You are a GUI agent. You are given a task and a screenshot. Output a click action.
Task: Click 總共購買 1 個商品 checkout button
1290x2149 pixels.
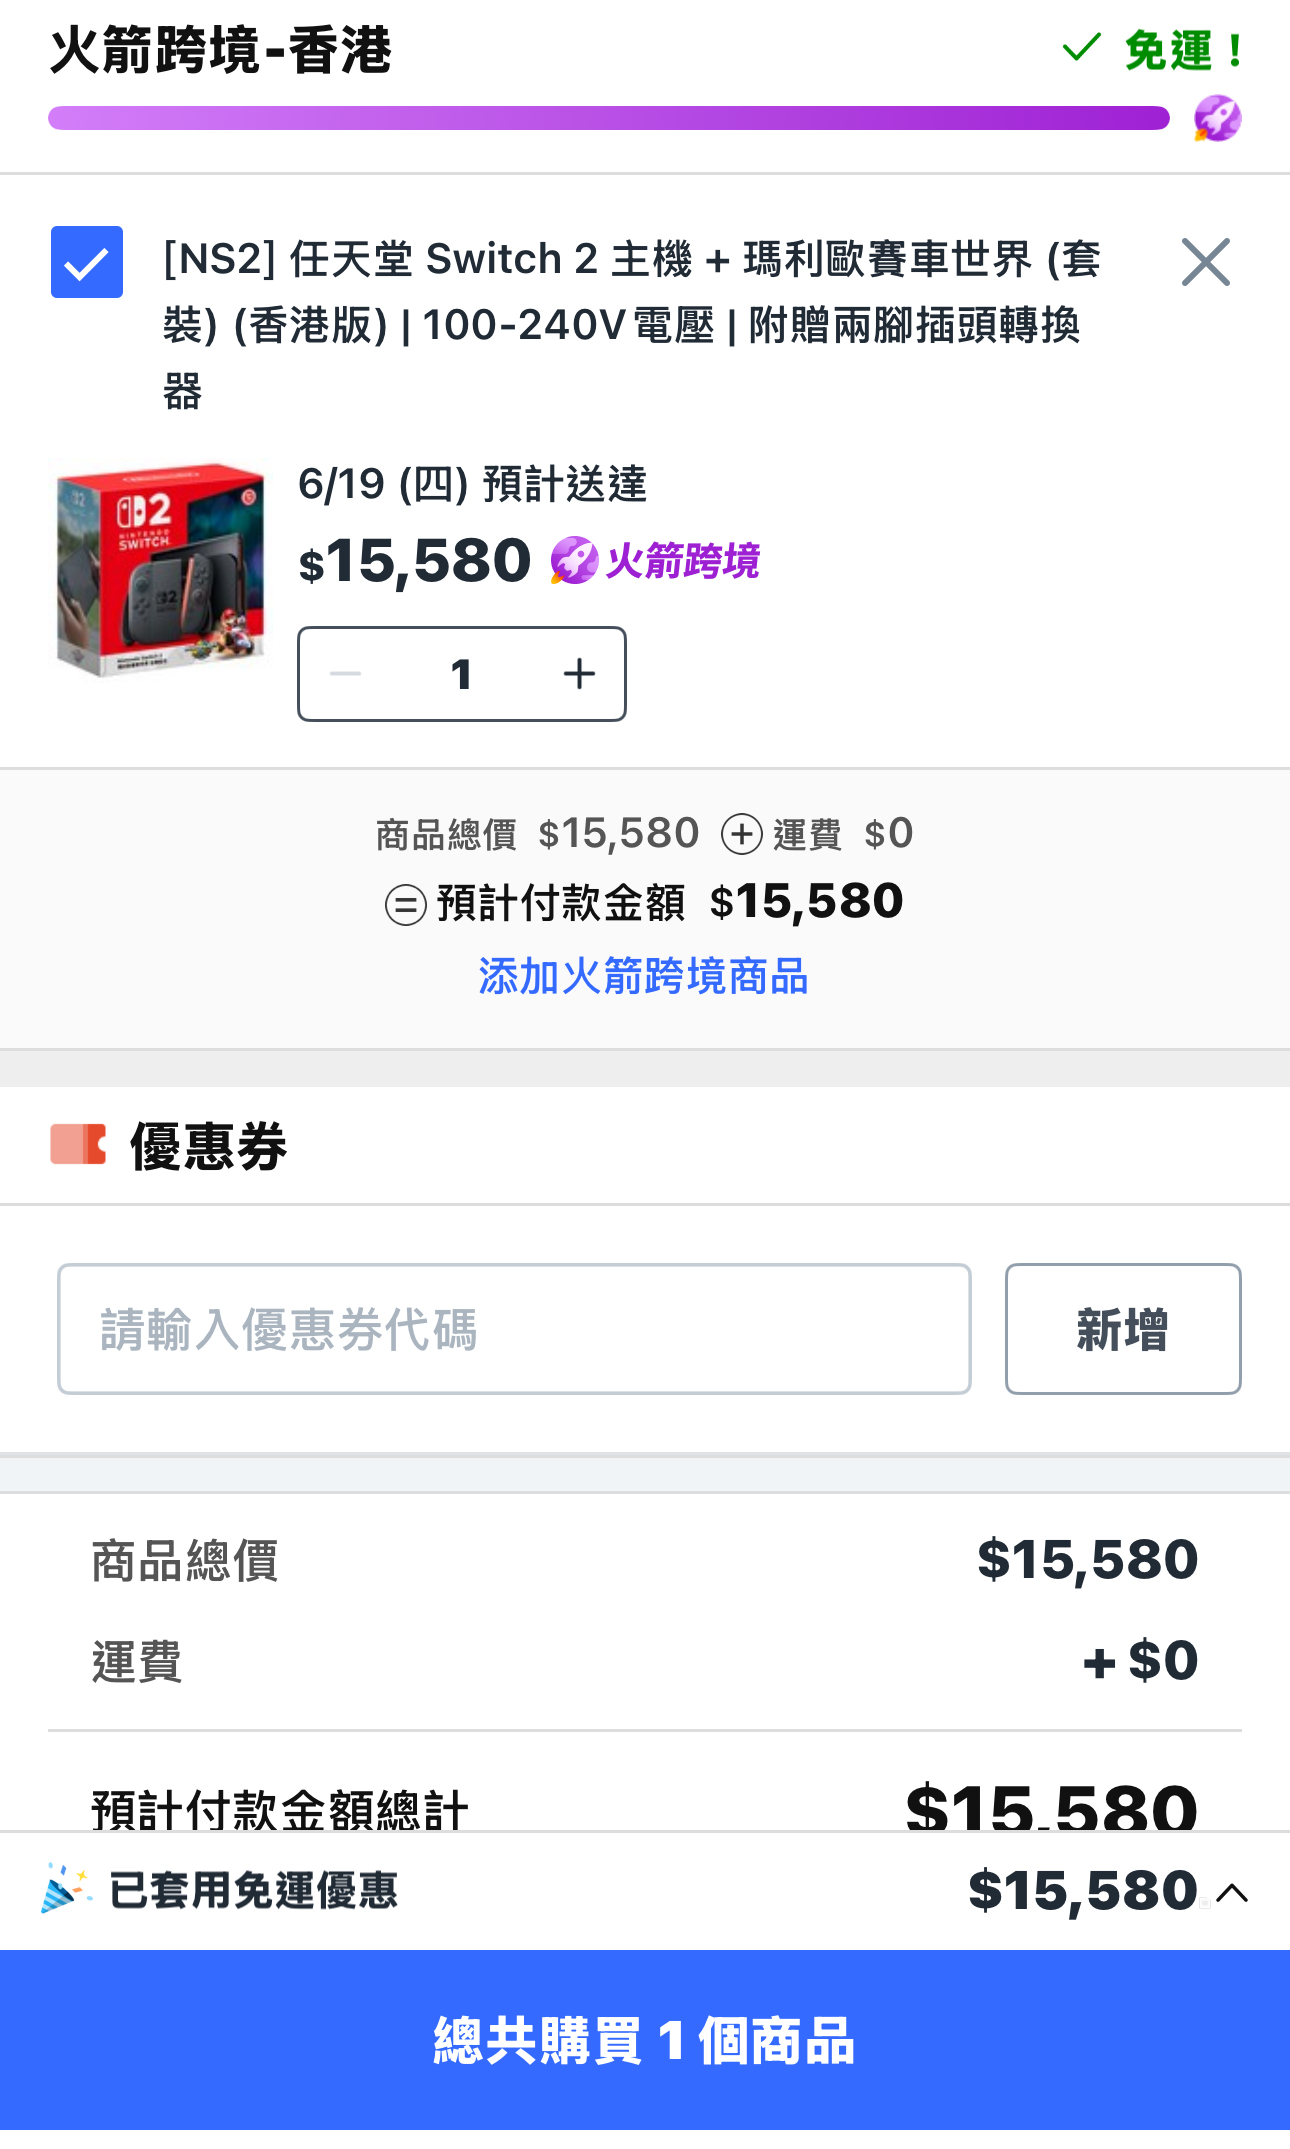[645, 2040]
